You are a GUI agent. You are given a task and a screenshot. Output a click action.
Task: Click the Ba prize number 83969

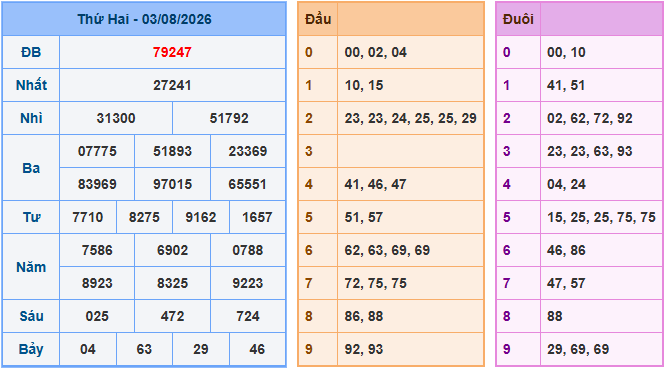tap(97, 184)
